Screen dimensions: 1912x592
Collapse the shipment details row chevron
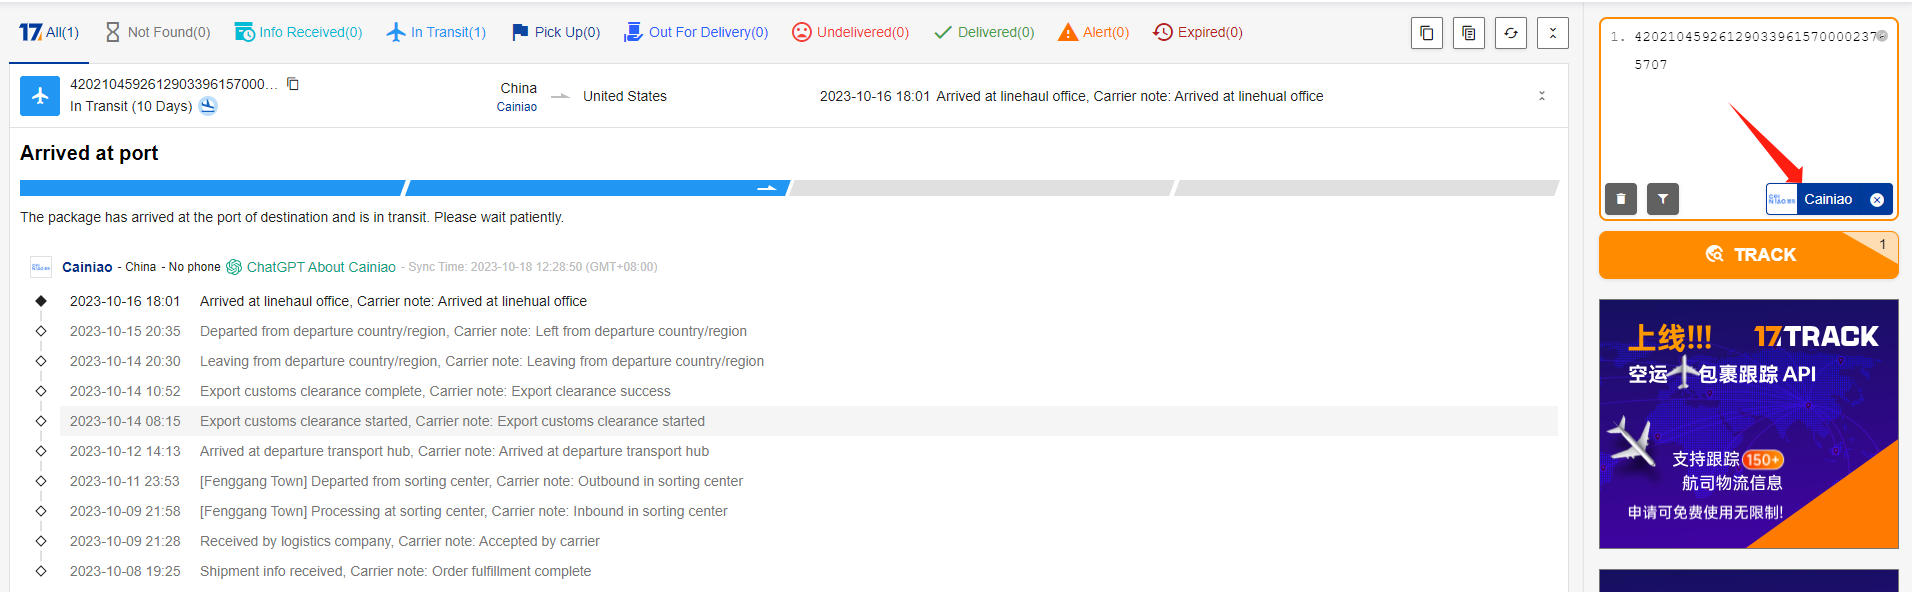point(1542,96)
